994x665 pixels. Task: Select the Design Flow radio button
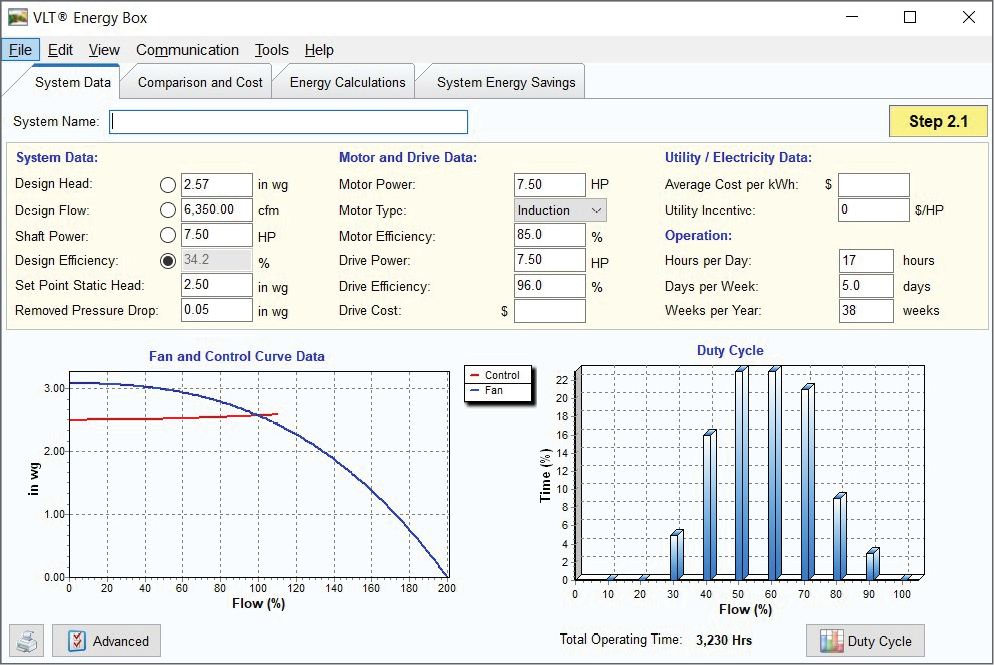[168, 210]
